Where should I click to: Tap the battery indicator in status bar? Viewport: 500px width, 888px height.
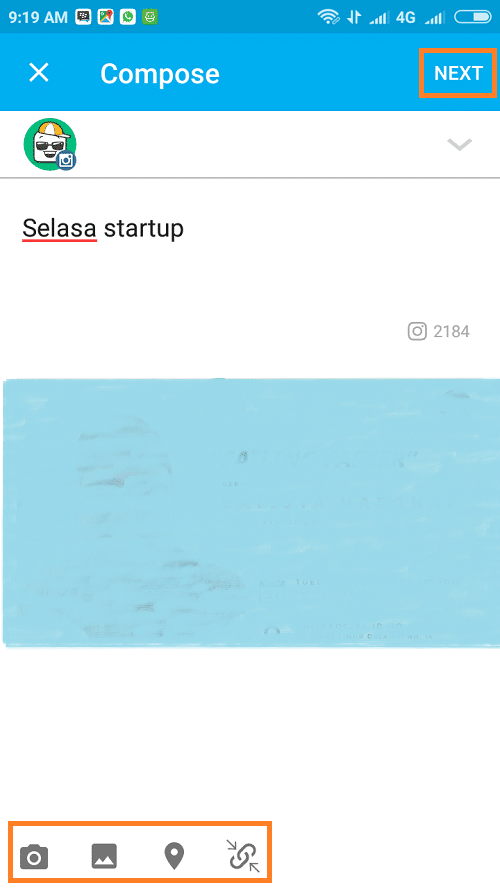pyautogui.click(x=473, y=17)
